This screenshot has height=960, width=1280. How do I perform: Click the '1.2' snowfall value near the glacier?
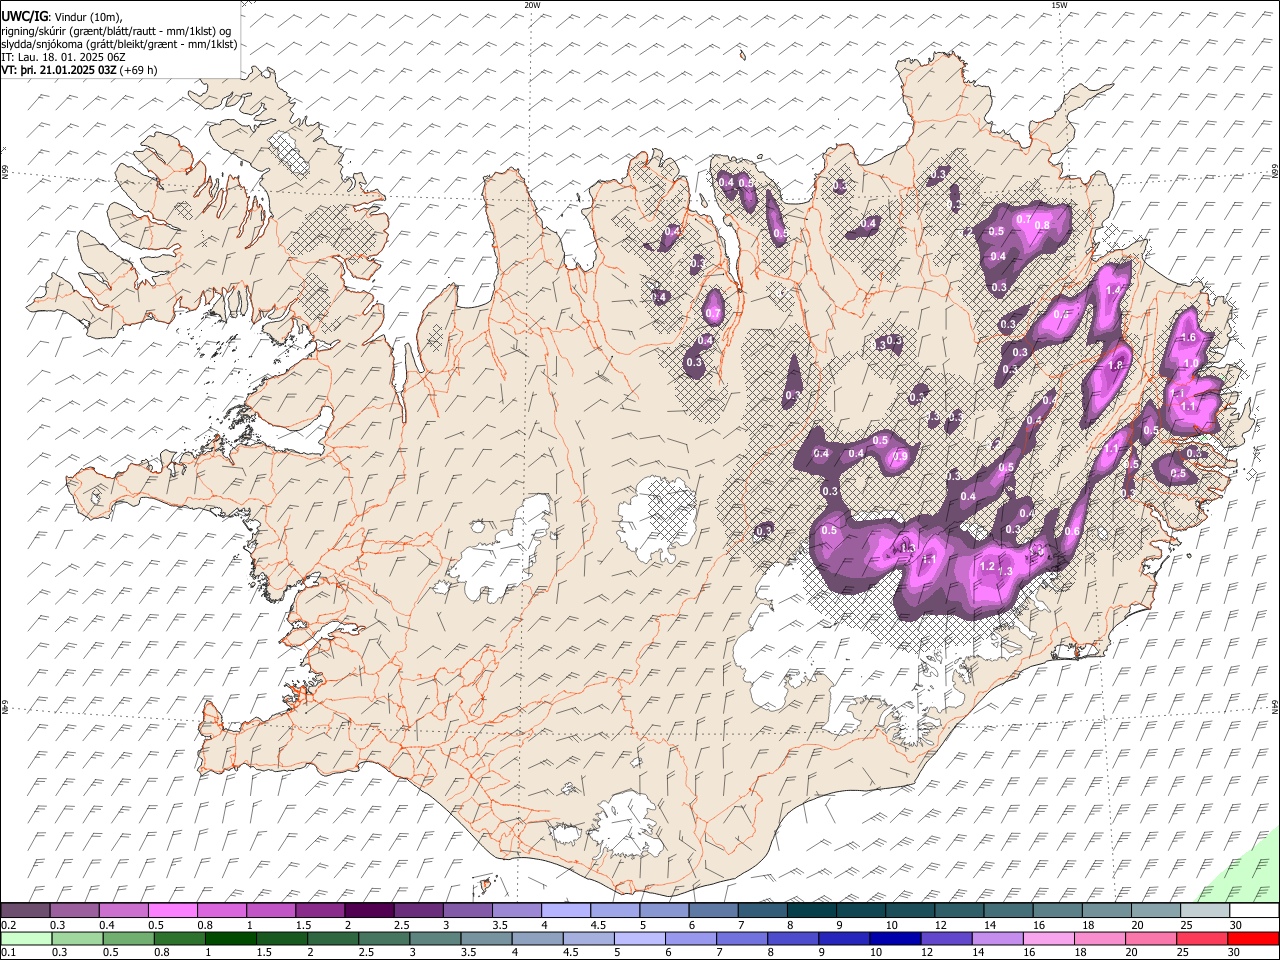pyautogui.click(x=988, y=567)
